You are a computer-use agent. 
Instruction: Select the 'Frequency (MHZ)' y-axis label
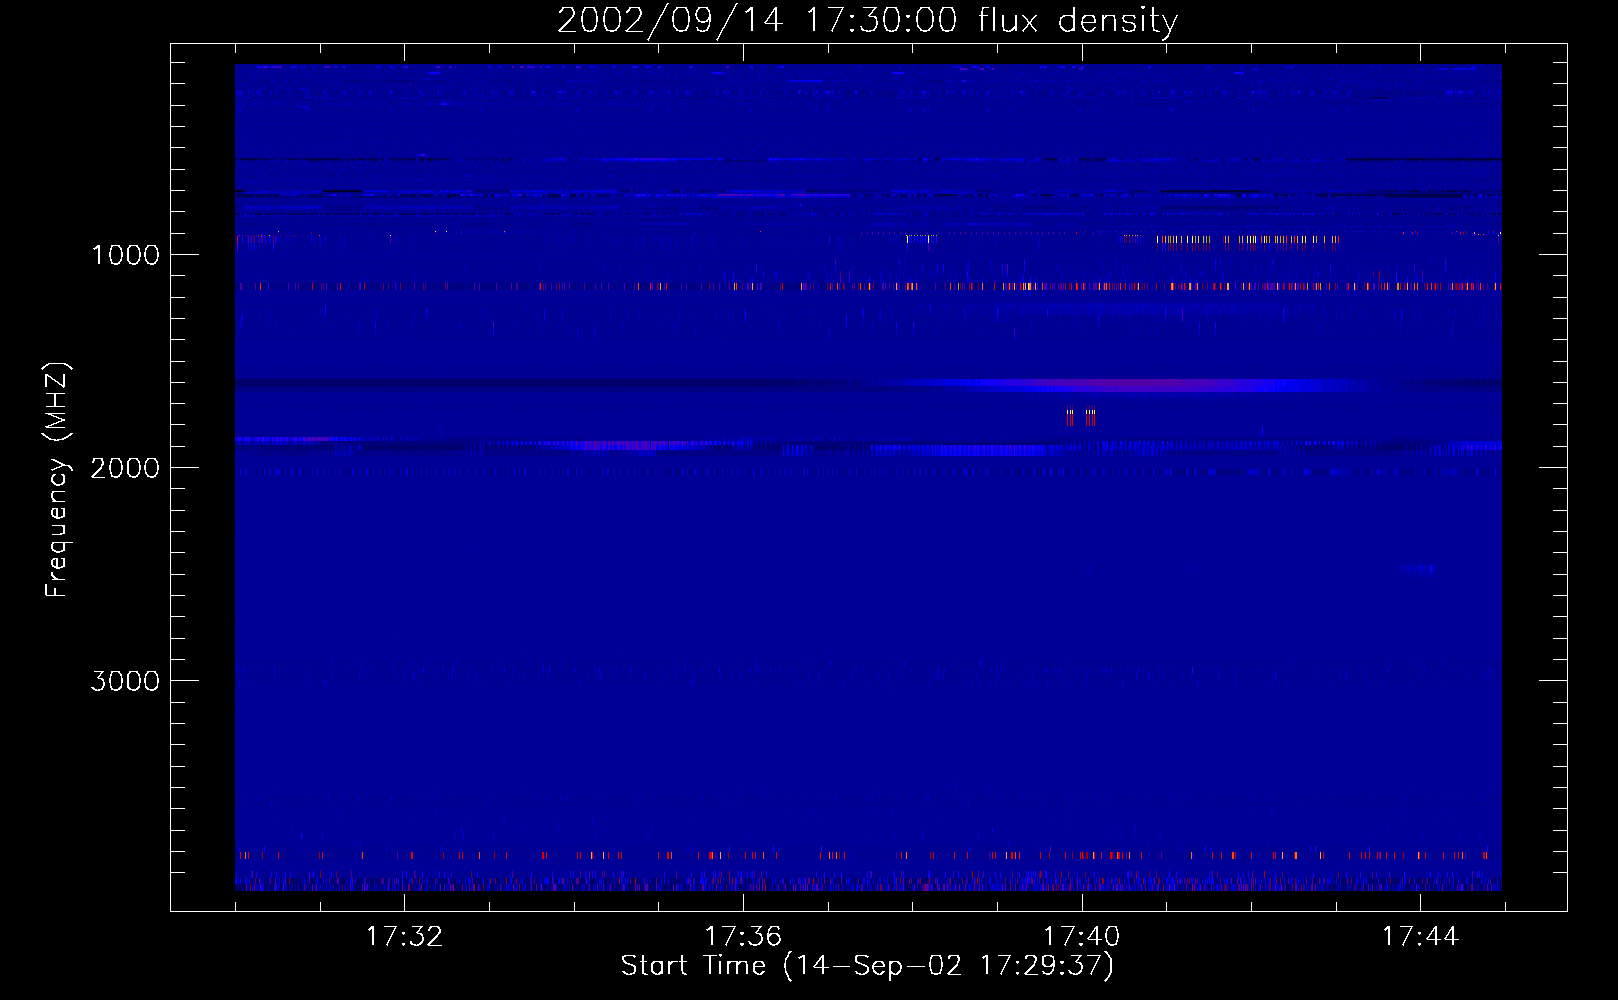(x=58, y=480)
